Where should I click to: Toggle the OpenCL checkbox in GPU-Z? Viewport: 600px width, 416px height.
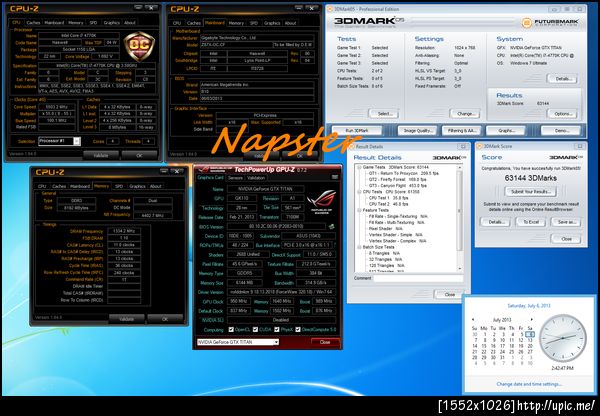click(x=231, y=330)
